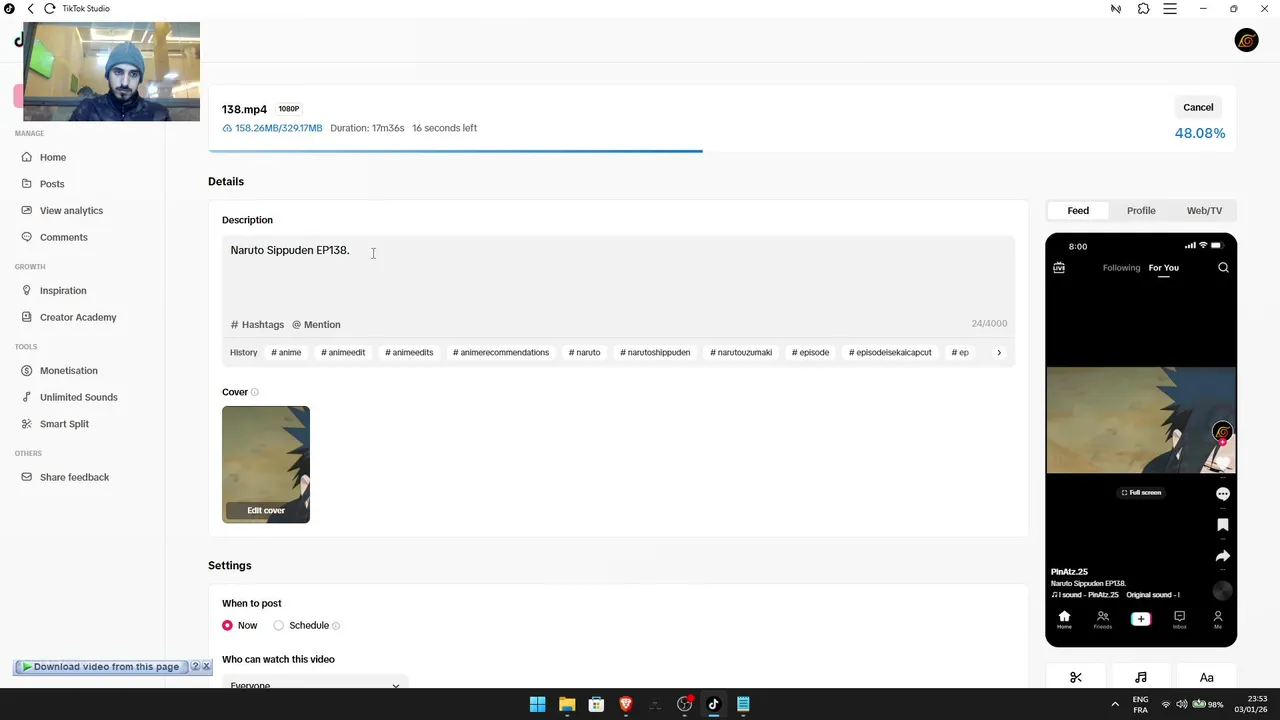The width and height of the screenshot is (1280, 720).
Task: Close the download video overlay bar
Action: [x=207, y=666]
